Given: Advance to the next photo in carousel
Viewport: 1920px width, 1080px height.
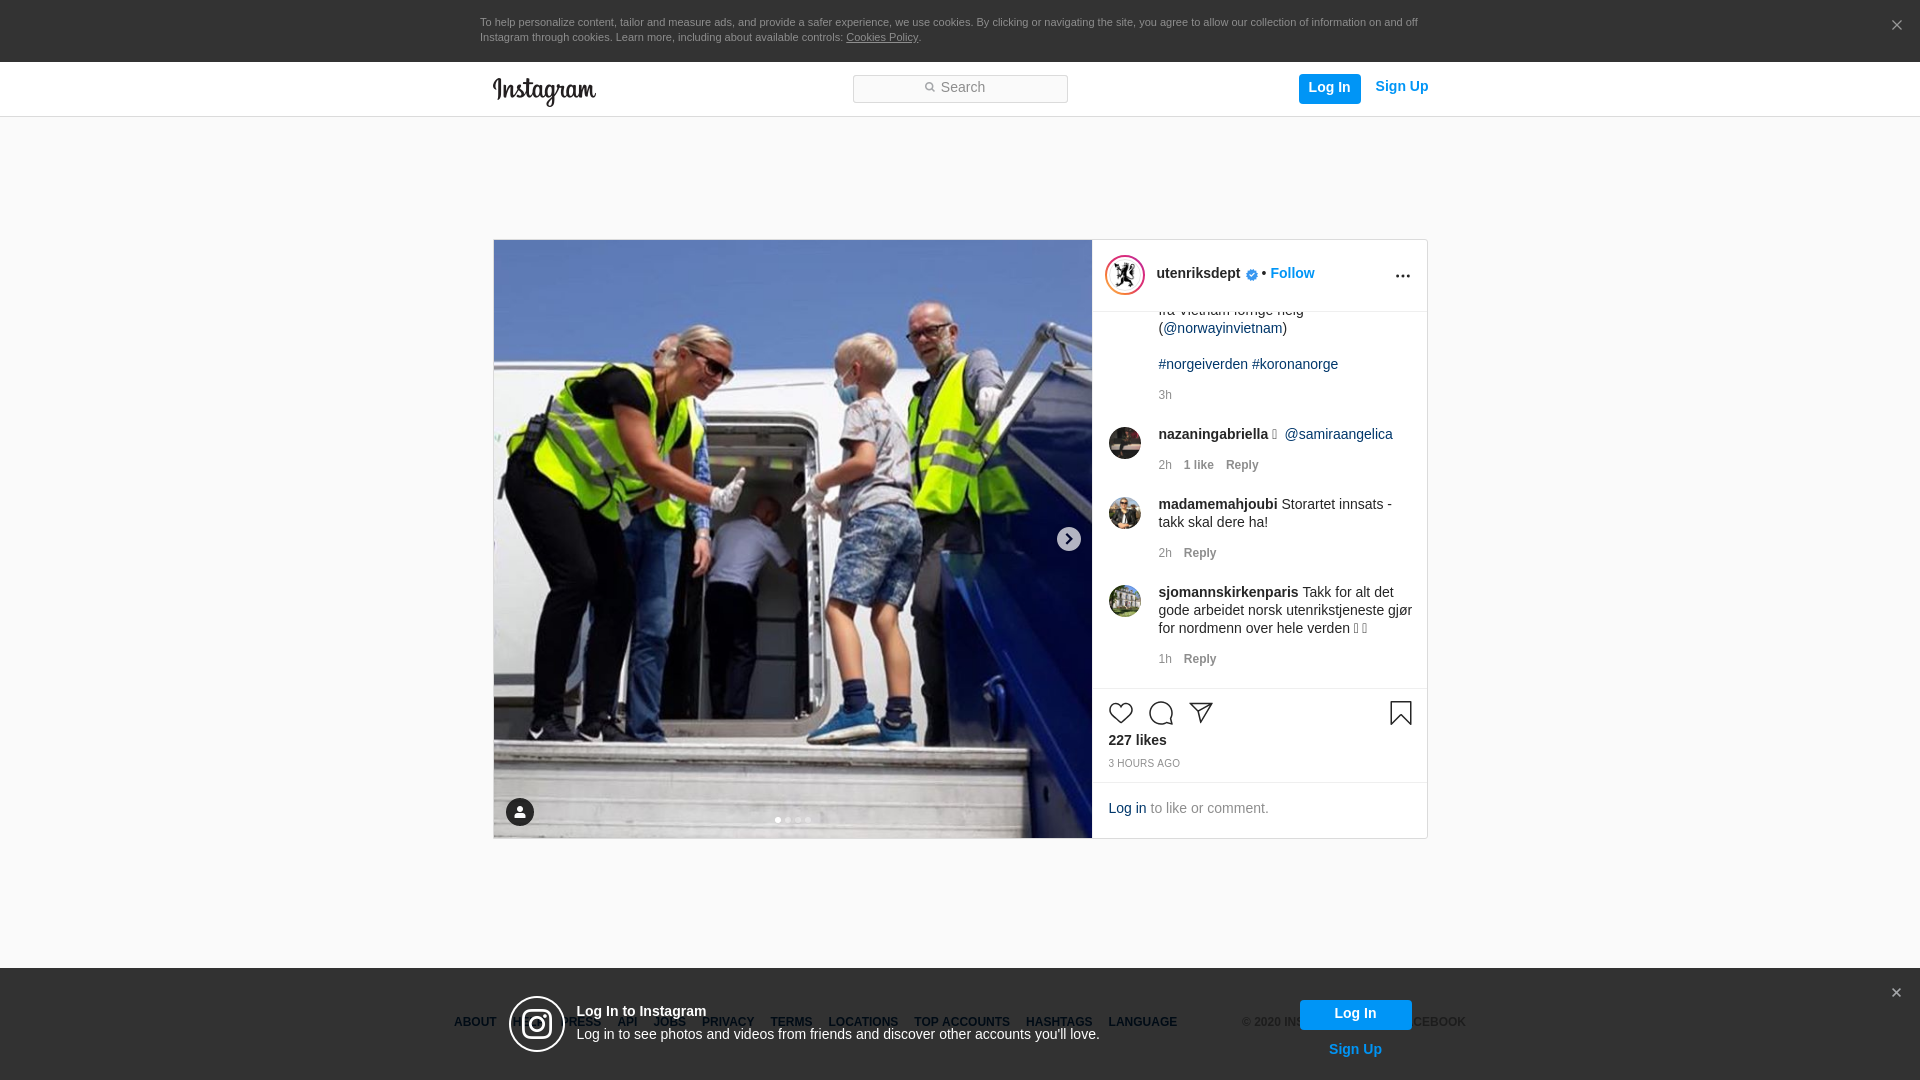Looking at the screenshot, I should (1068, 539).
